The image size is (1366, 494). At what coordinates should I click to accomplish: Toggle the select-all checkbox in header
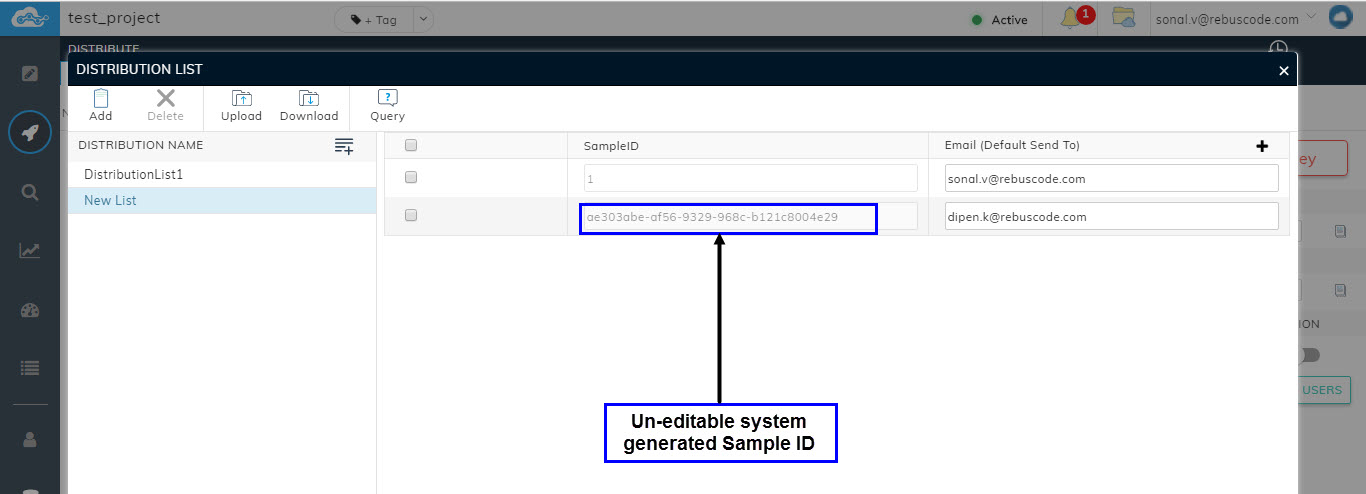click(411, 146)
